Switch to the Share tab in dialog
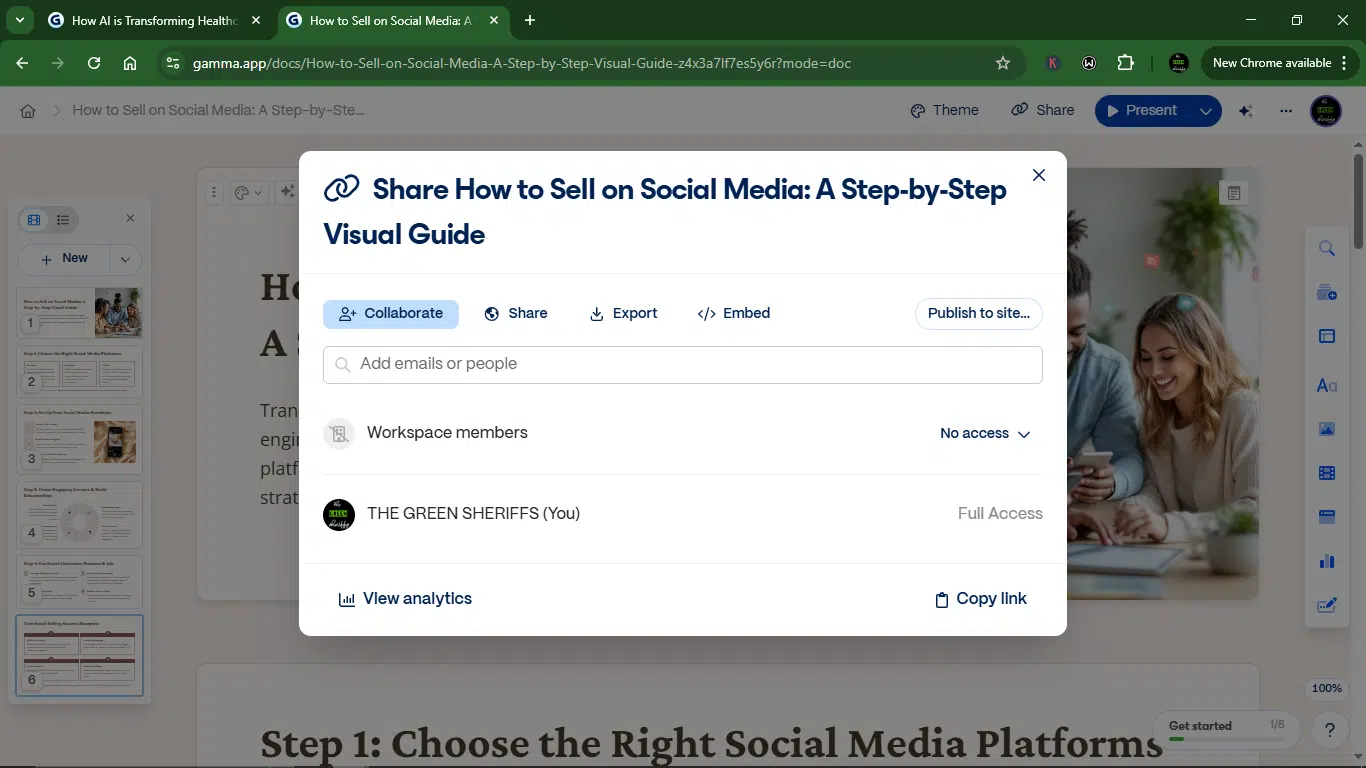Screen dimensions: 1366x768 516,313
